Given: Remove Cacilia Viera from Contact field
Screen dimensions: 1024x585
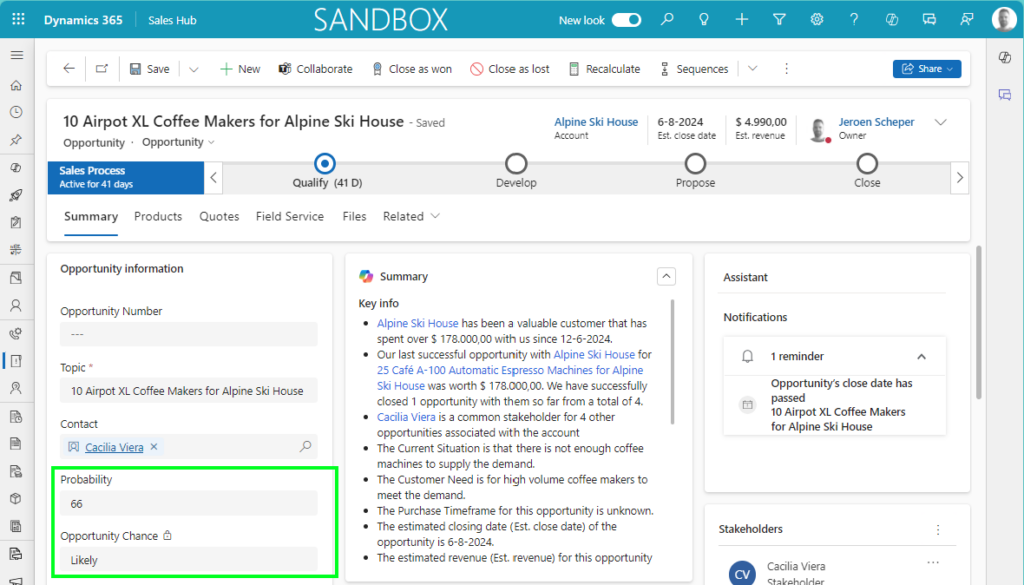Looking at the screenshot, I should [x=154, y=447].
